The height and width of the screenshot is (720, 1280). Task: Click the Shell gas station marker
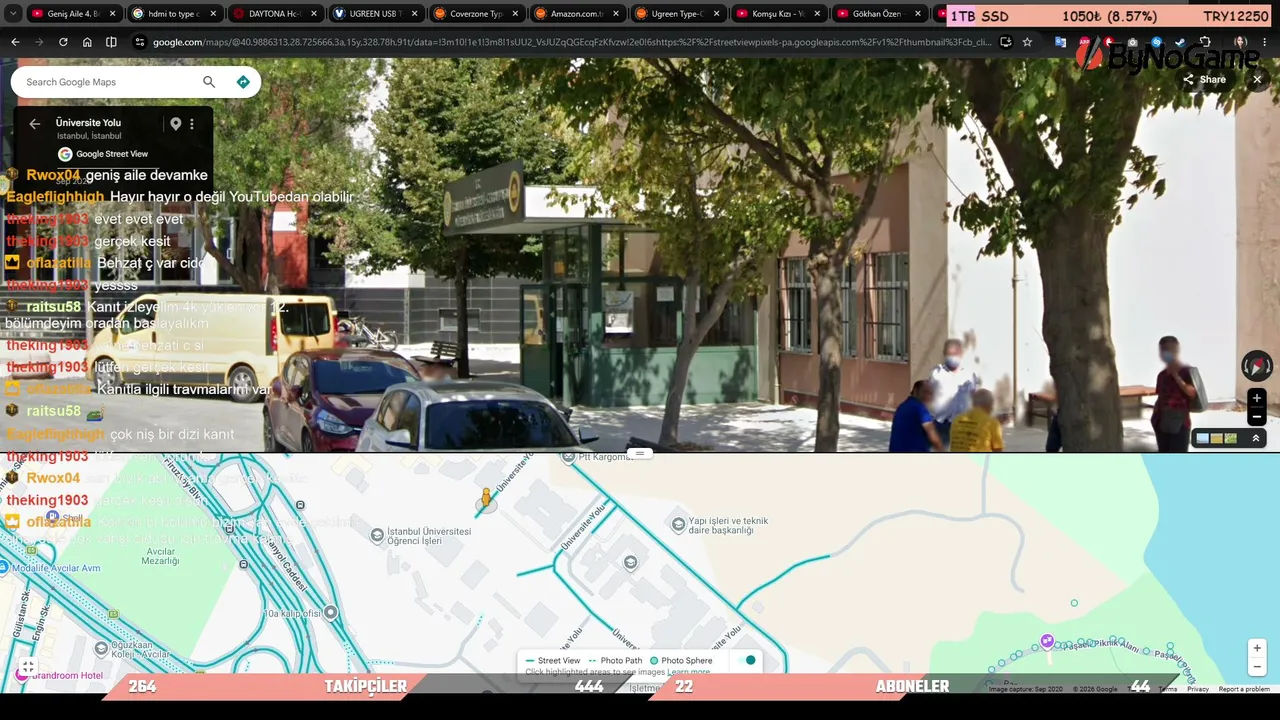point(52,516)
